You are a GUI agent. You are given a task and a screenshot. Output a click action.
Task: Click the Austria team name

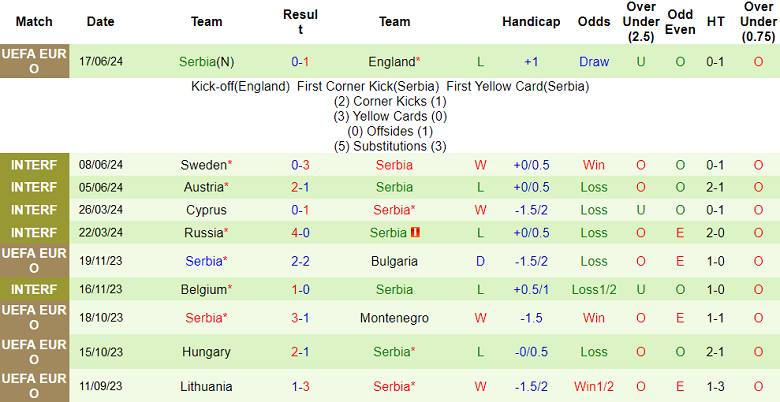pyautogui.click(x=204, y=187)
